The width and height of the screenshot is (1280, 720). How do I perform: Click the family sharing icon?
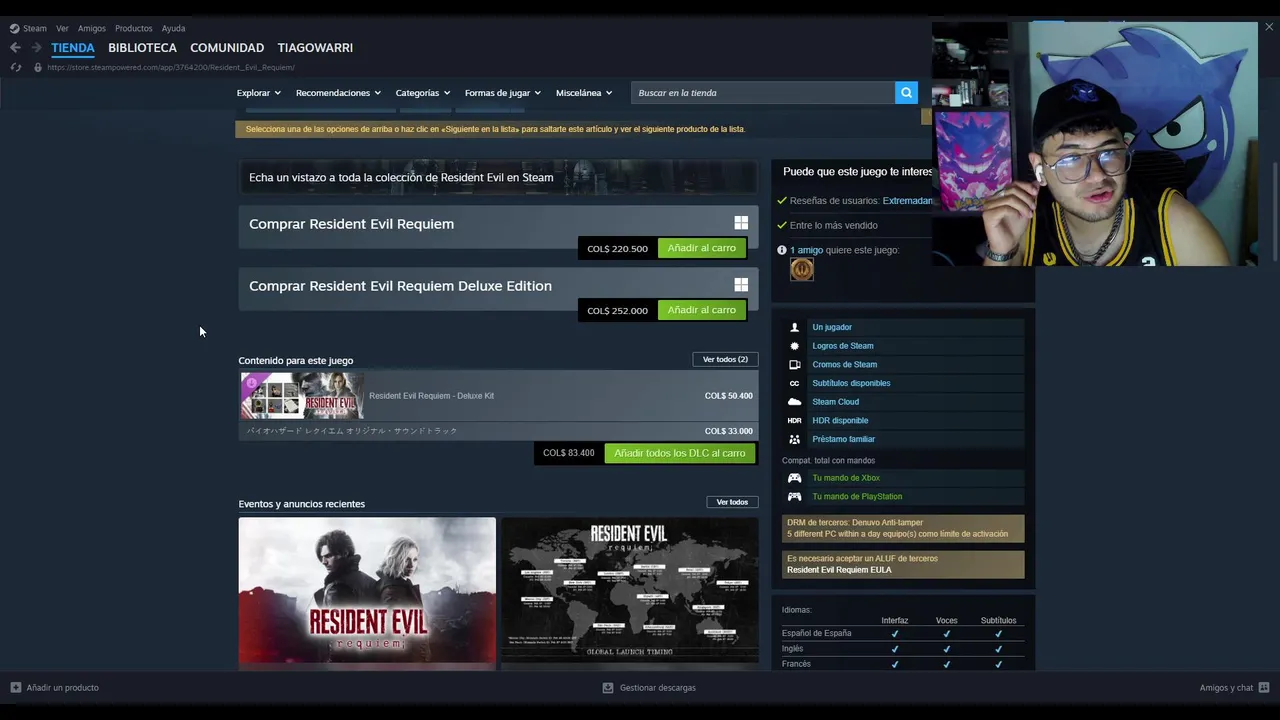(795, 439)
